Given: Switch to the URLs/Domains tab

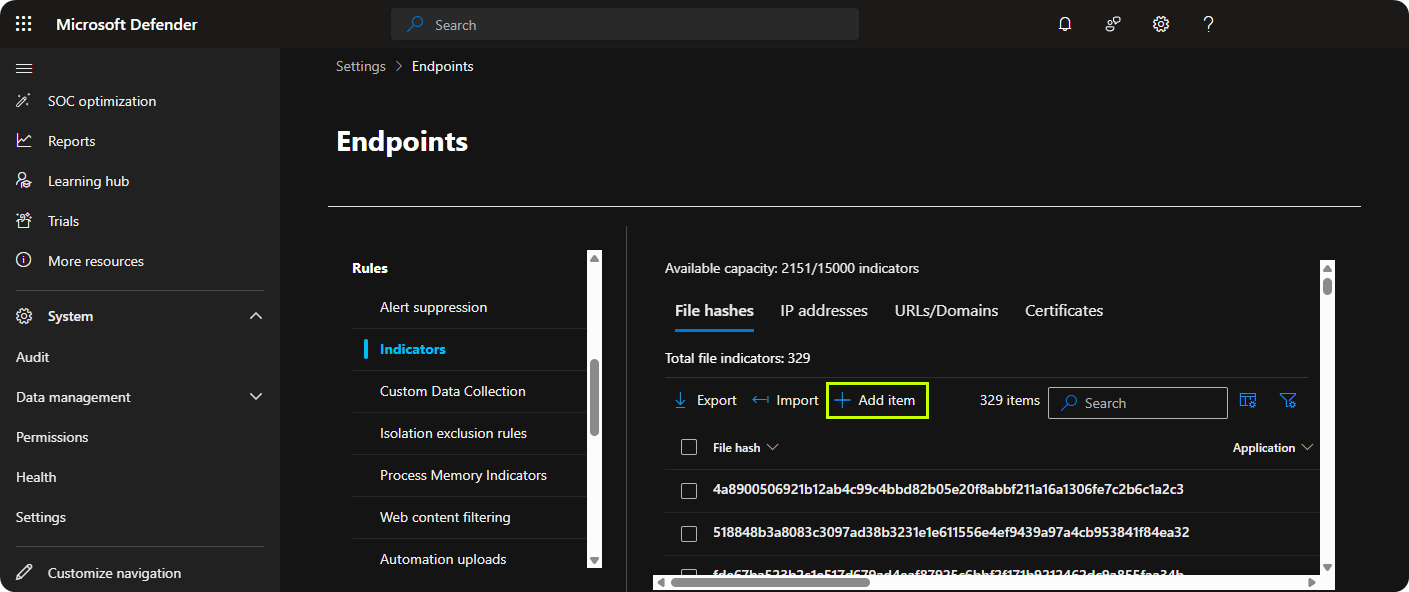Looking at the screenshot, I should (946, 311).
